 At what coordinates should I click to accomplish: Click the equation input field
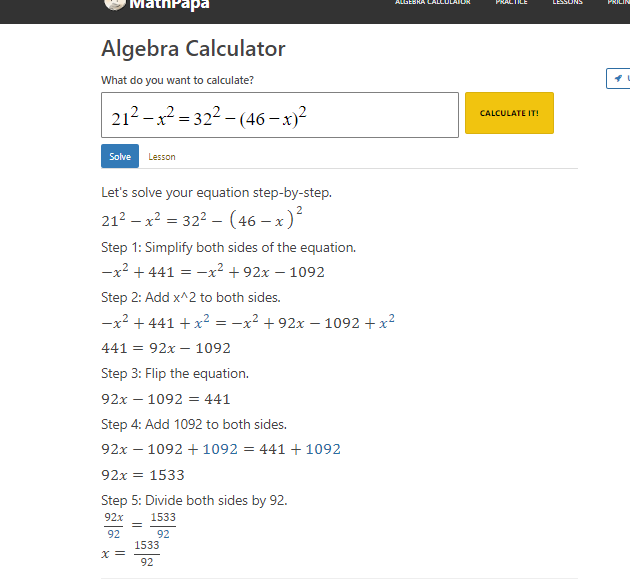[x=280, y=115]
